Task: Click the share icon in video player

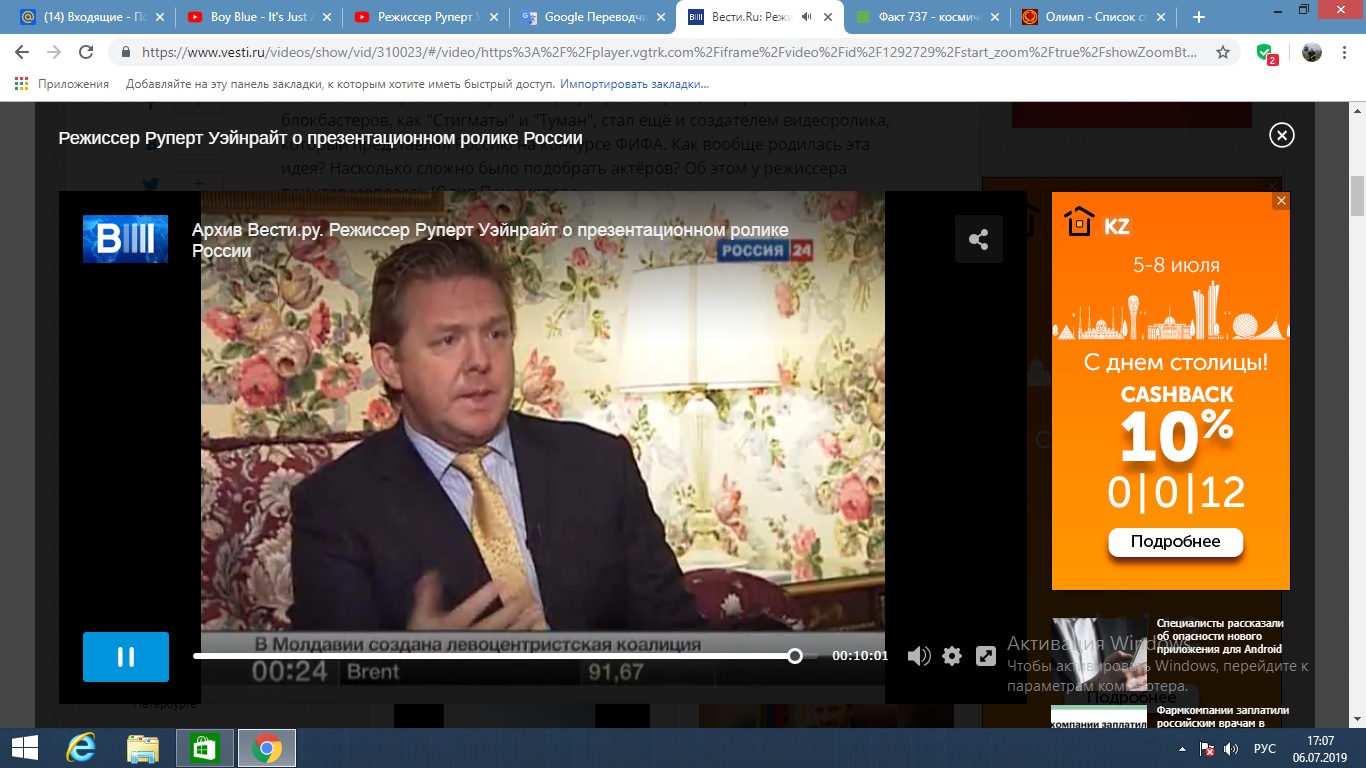Action: tap(979, 239)
